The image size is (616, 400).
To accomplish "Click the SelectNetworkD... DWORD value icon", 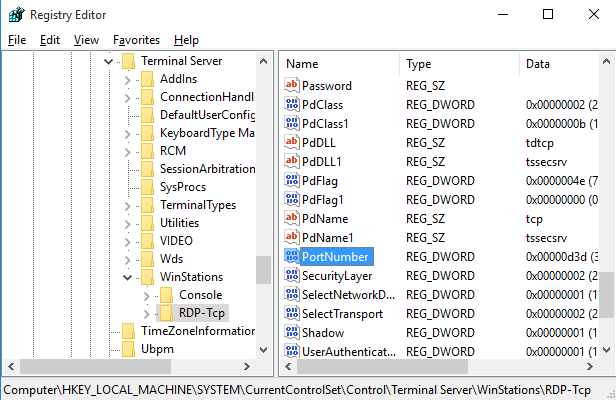I will (292, 294).
